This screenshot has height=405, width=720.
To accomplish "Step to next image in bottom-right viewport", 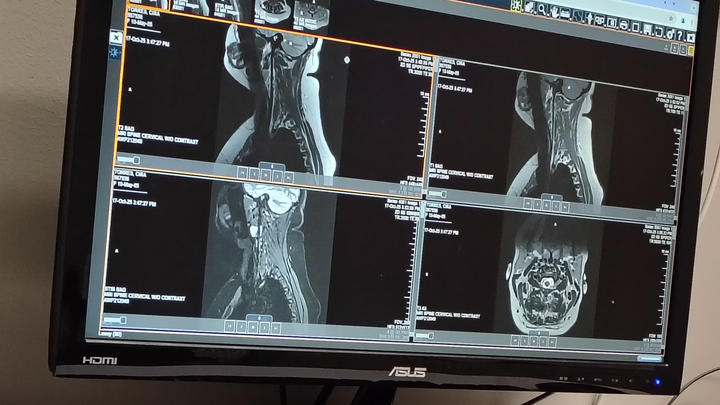I will [x=543, y=342].
